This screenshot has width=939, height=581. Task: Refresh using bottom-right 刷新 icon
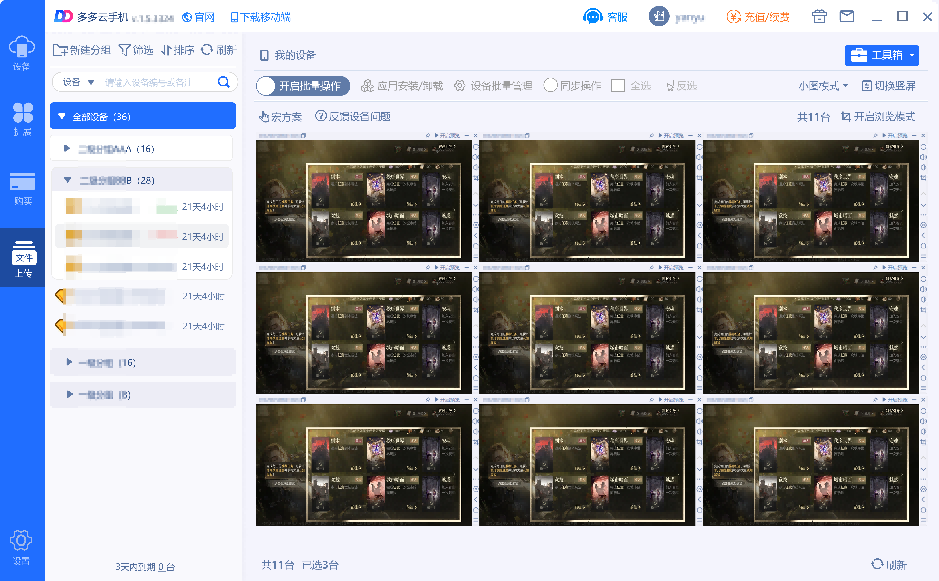pyautogui.click(x=877, y=564)
